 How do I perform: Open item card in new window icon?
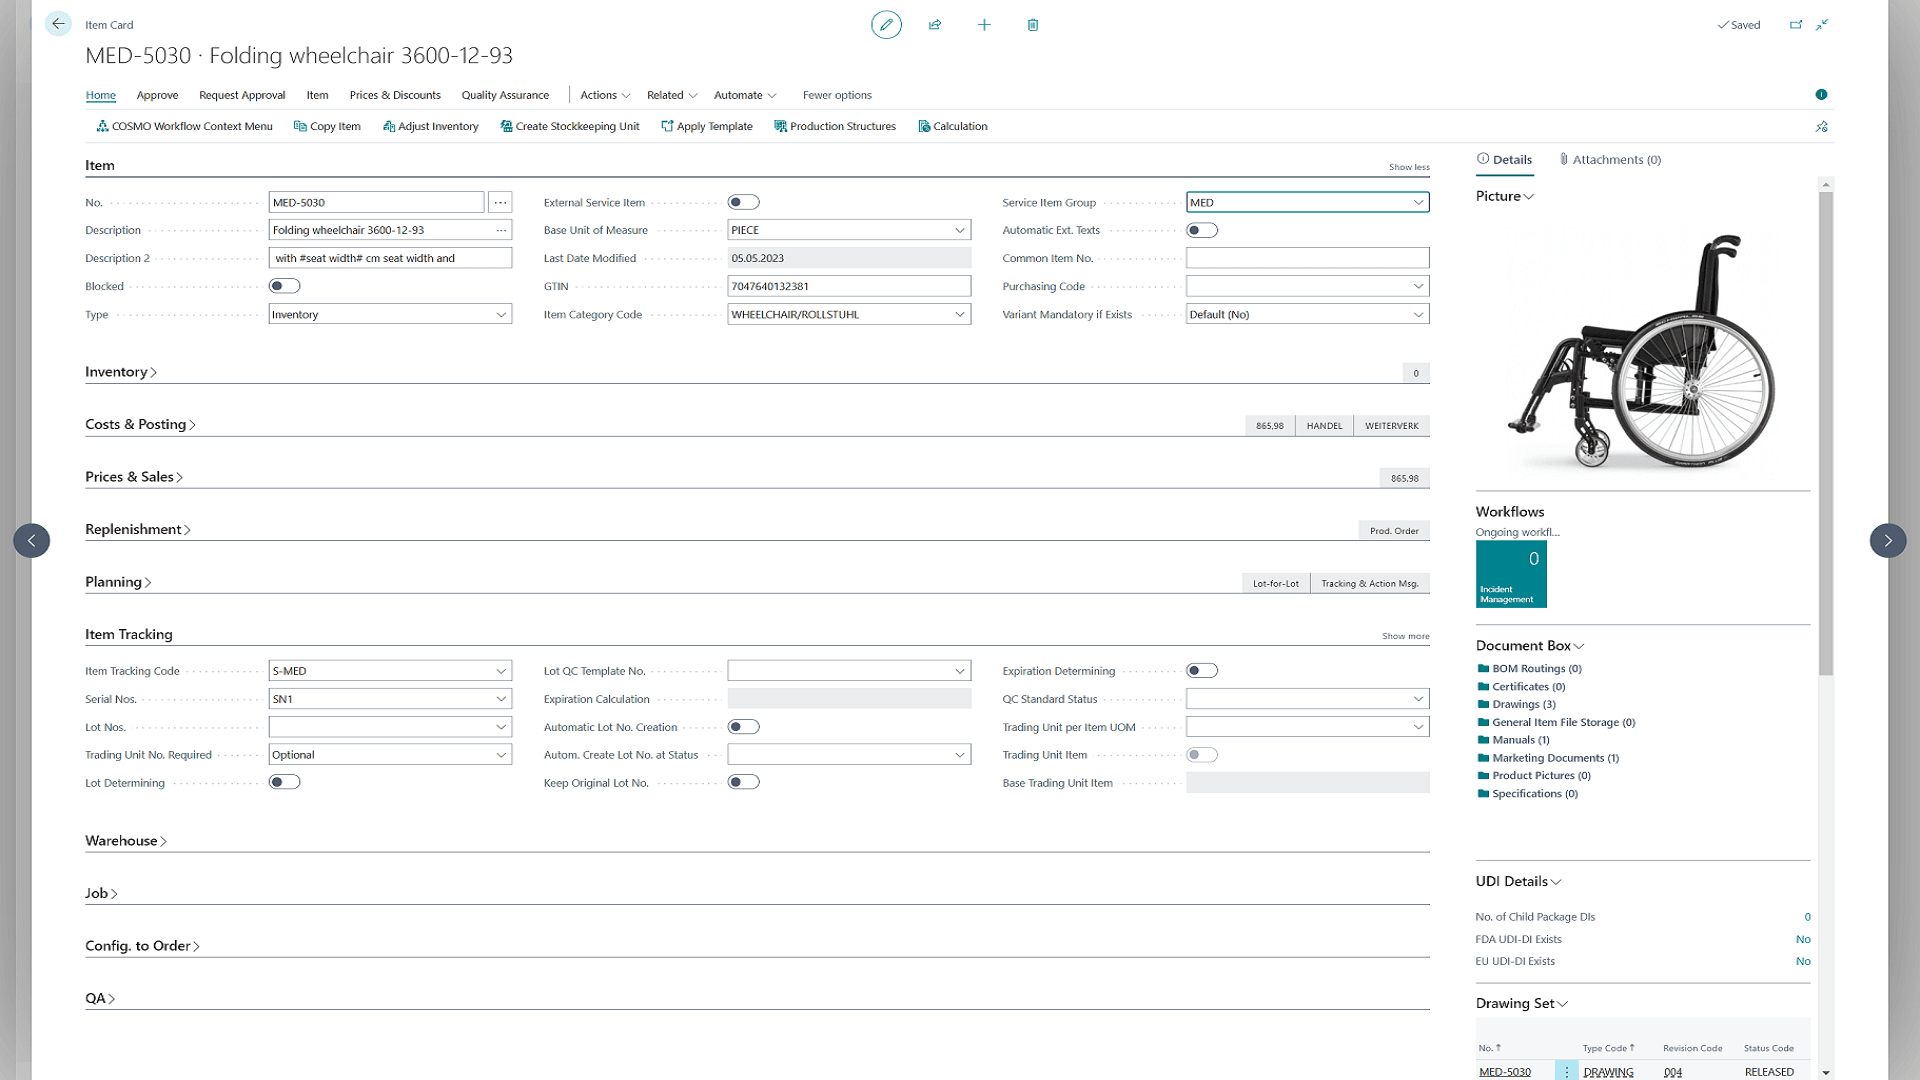1796,25
